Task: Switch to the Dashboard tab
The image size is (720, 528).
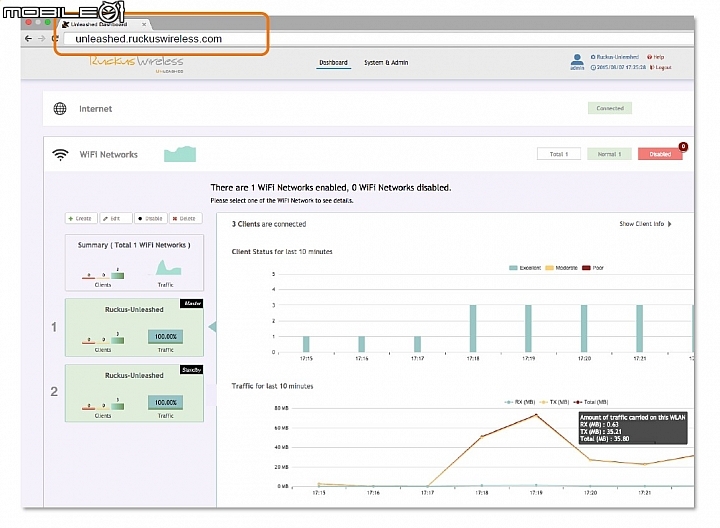Action: pyautogui.click(x=333, y=62)
